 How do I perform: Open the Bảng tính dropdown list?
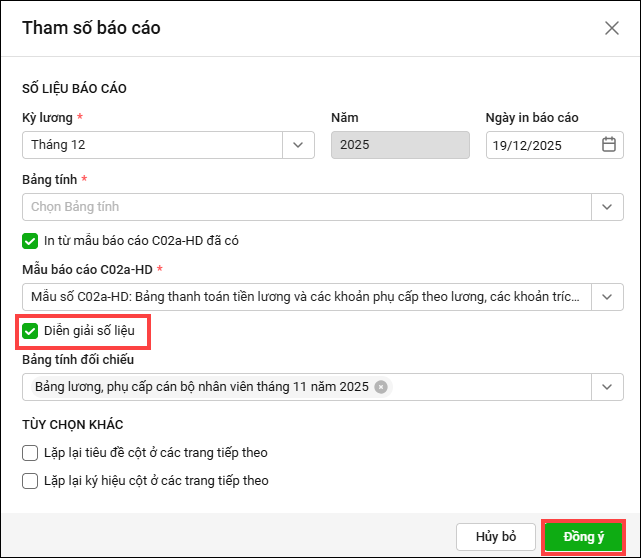[607, 207]
